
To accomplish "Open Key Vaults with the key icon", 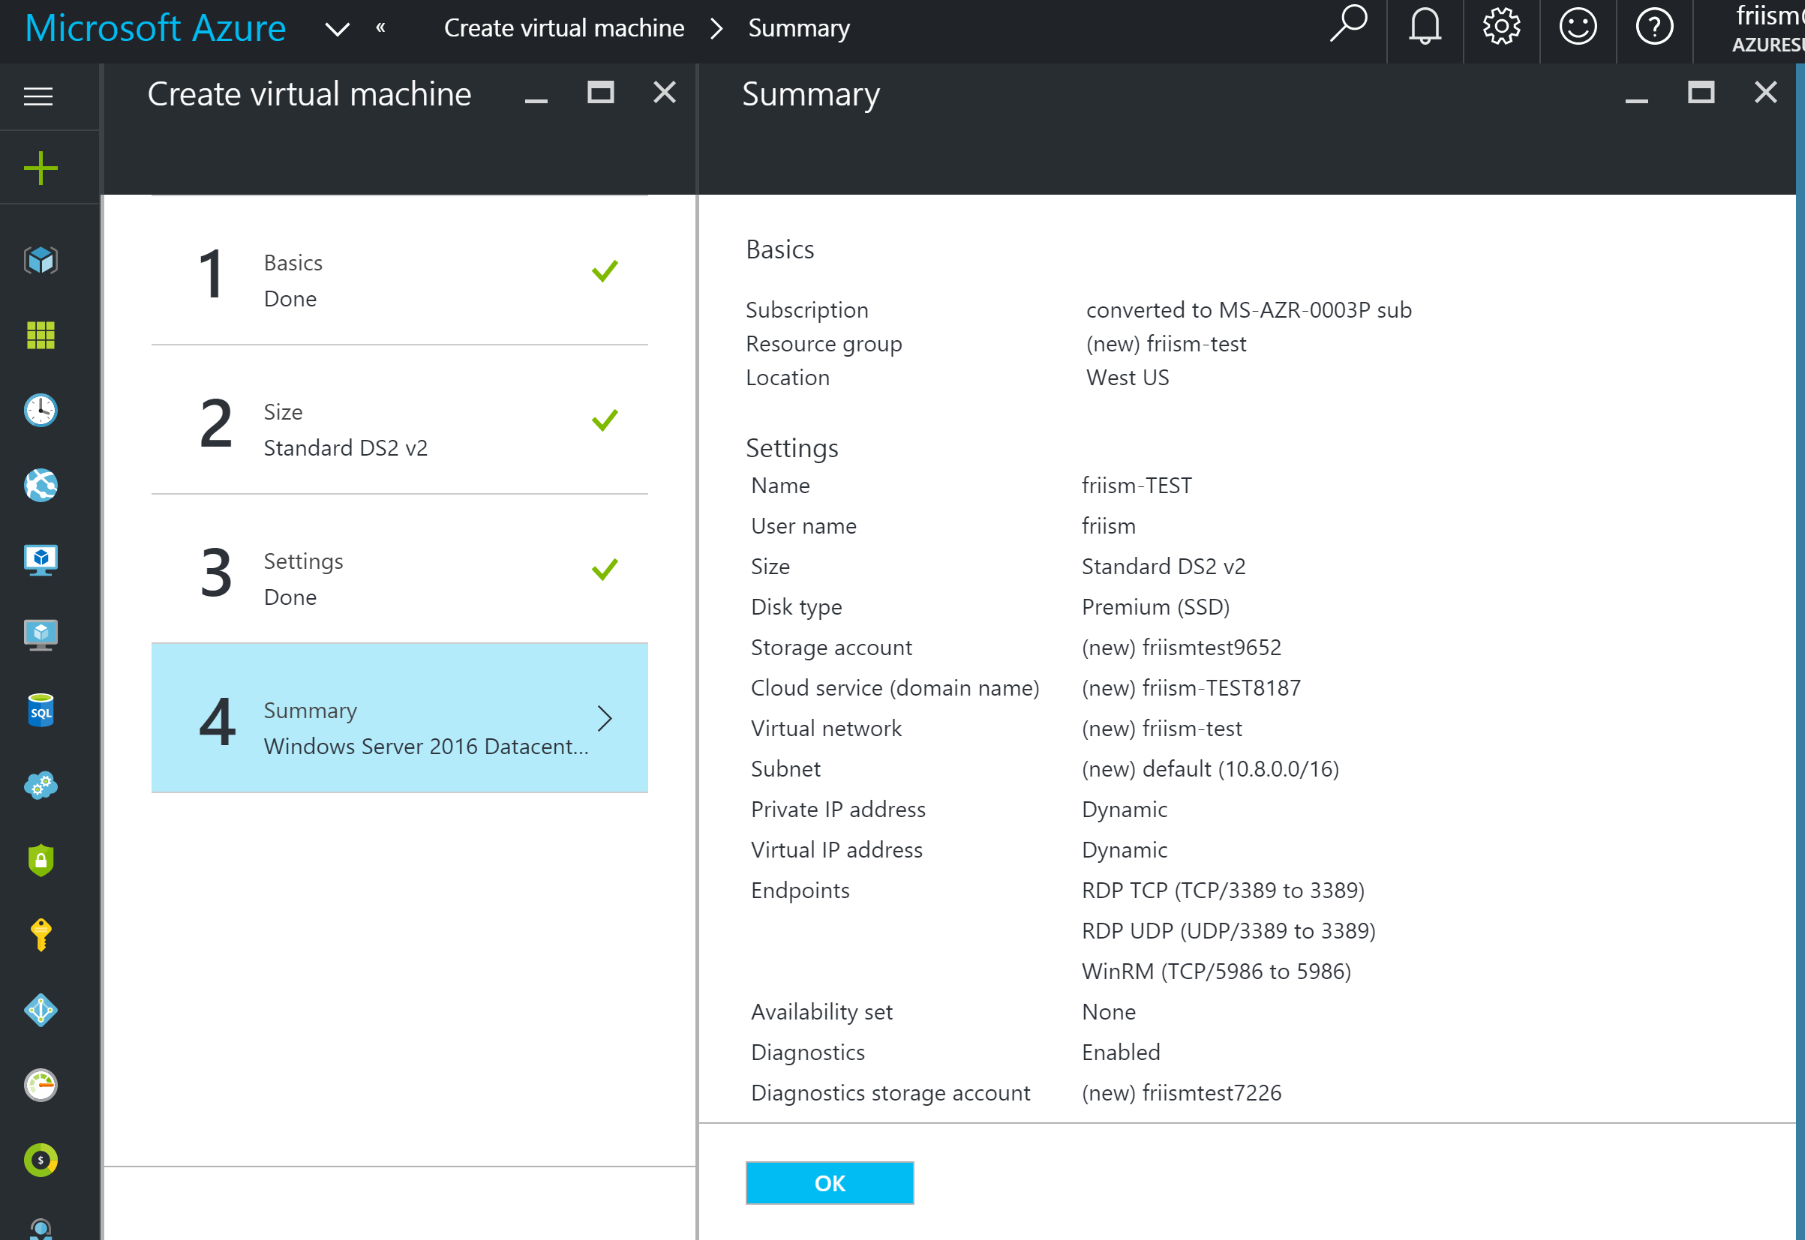I will pos(40,935).
